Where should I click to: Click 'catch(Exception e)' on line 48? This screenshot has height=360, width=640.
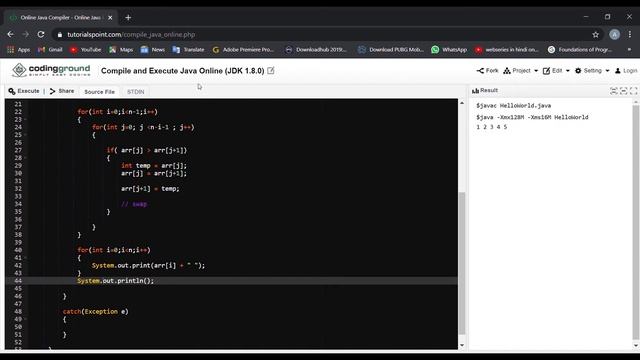(96, 311)
